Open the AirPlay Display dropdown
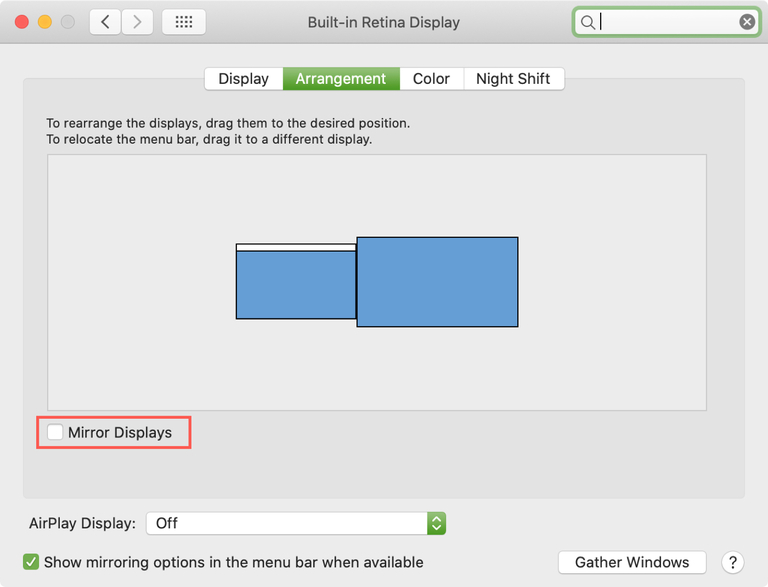Screen dimensions: 768x587 [296, 523]
